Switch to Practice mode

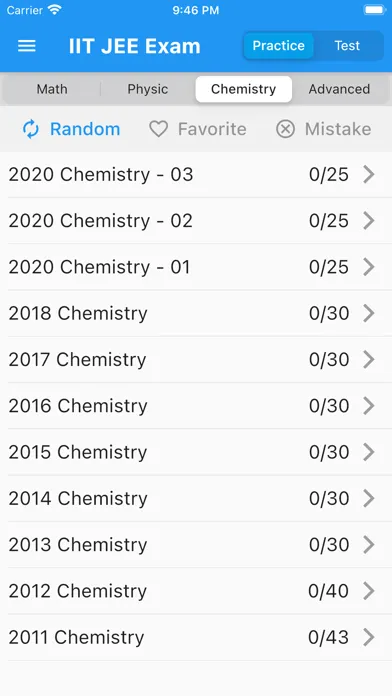tap(278, 46)
